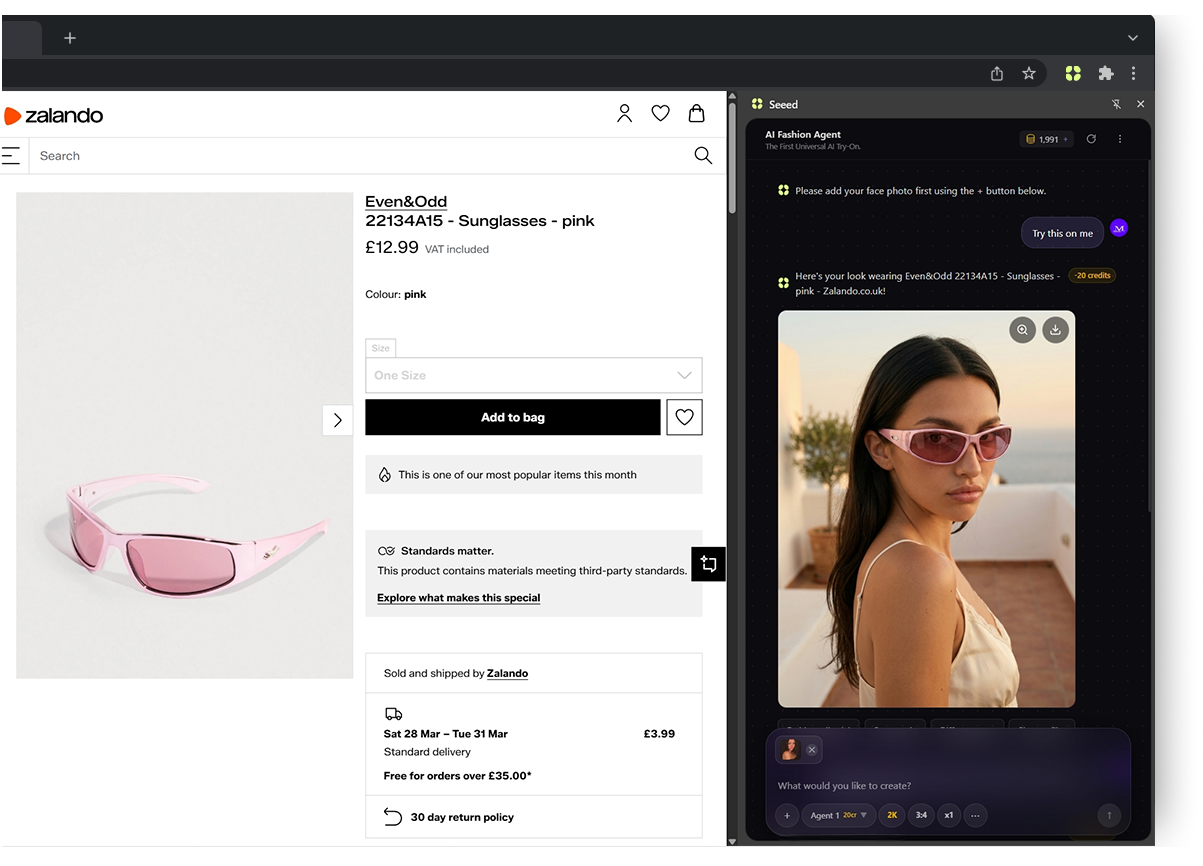Open the browser extensions puzzle icon

[1105, 73]
